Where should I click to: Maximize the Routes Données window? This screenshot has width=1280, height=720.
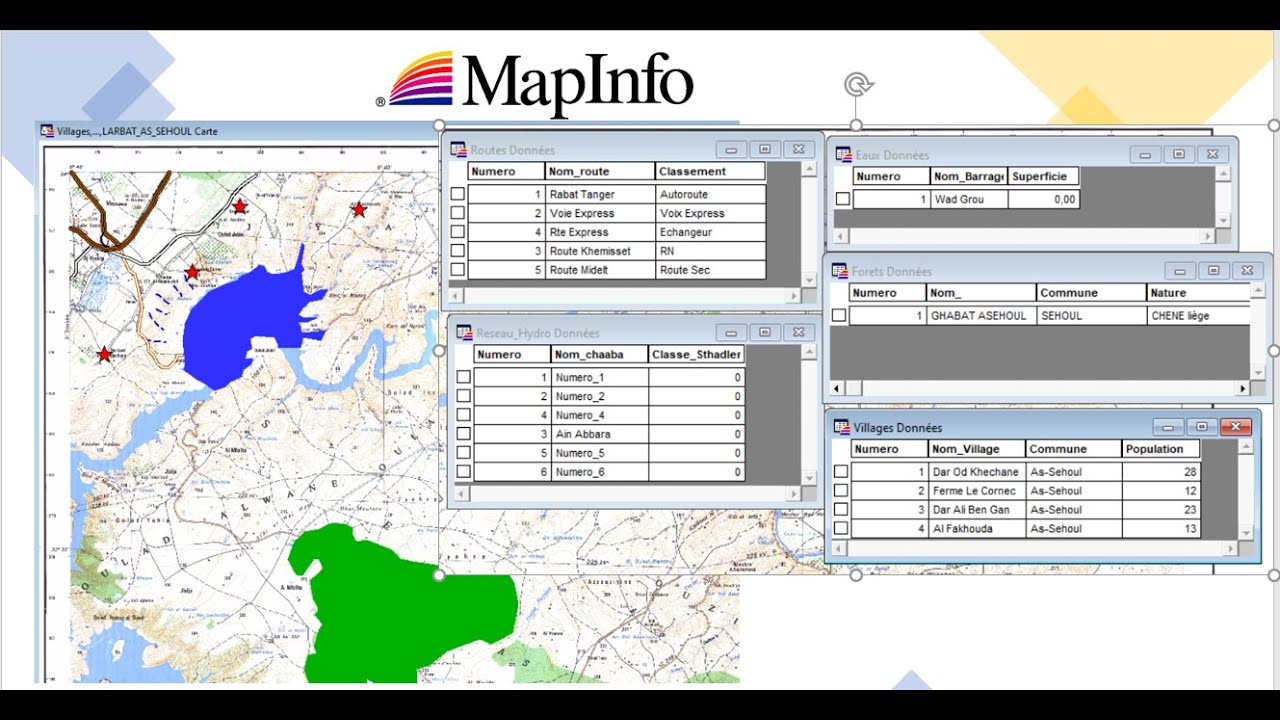(764, 149)
